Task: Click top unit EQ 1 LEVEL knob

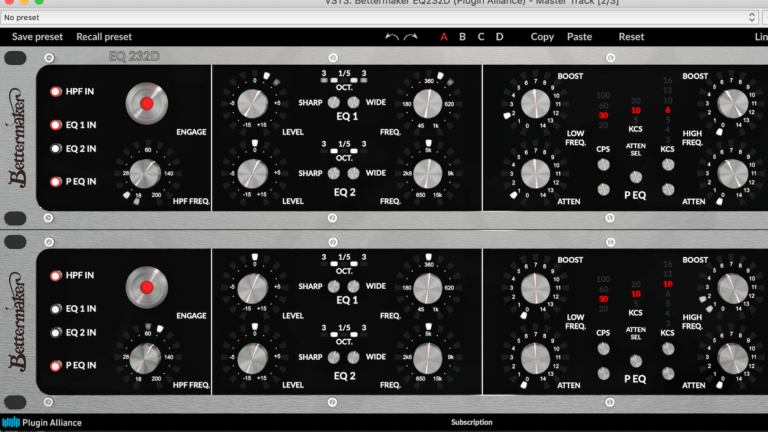Action: pyautogui.click(x=253, y=104)
